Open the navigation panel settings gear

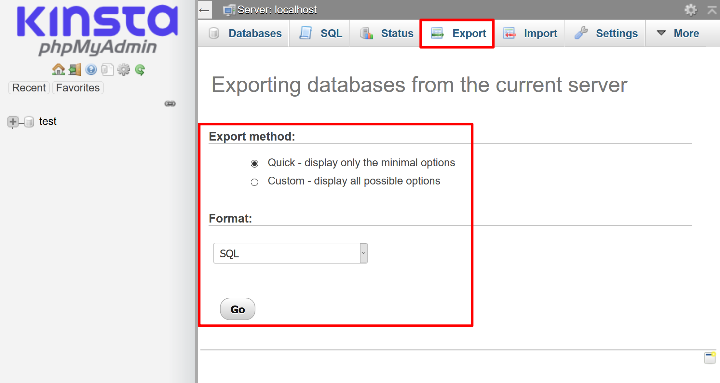124,69
